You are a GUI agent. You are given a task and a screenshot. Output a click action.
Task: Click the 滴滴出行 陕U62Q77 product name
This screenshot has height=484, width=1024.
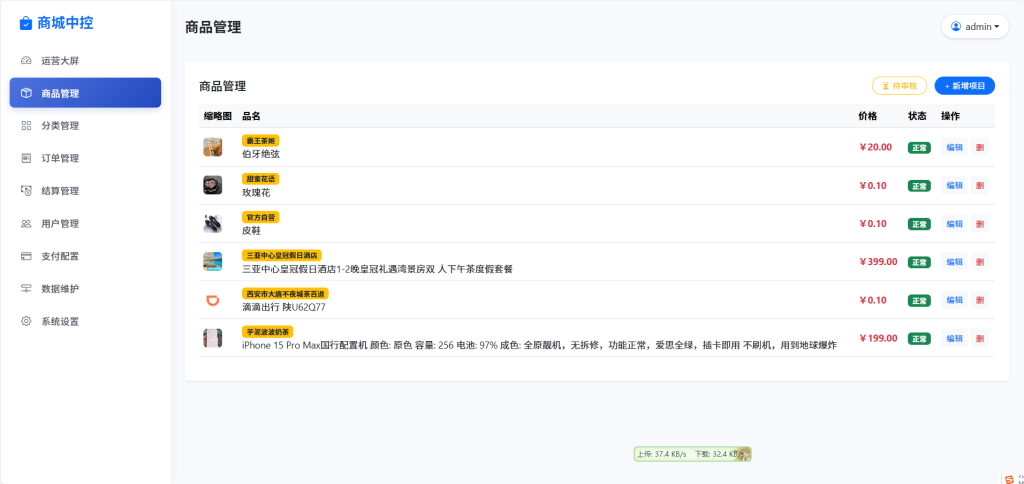coord(283,307)
